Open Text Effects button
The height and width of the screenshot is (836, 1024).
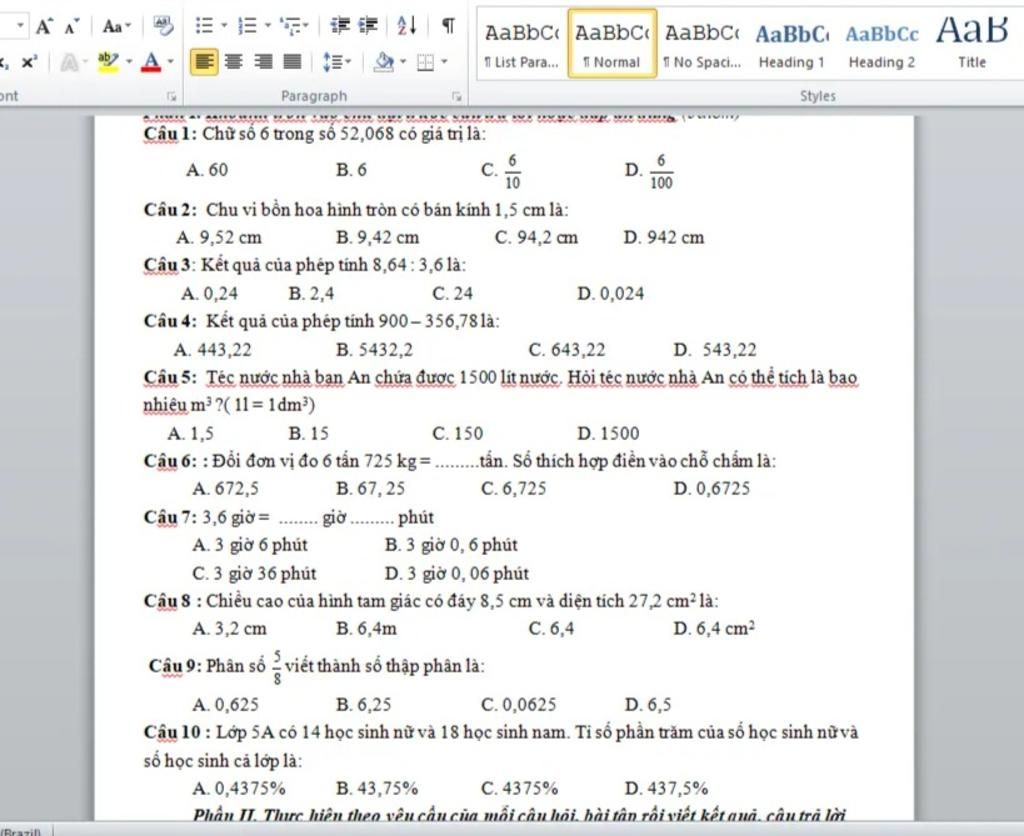[x=69, y=62]
